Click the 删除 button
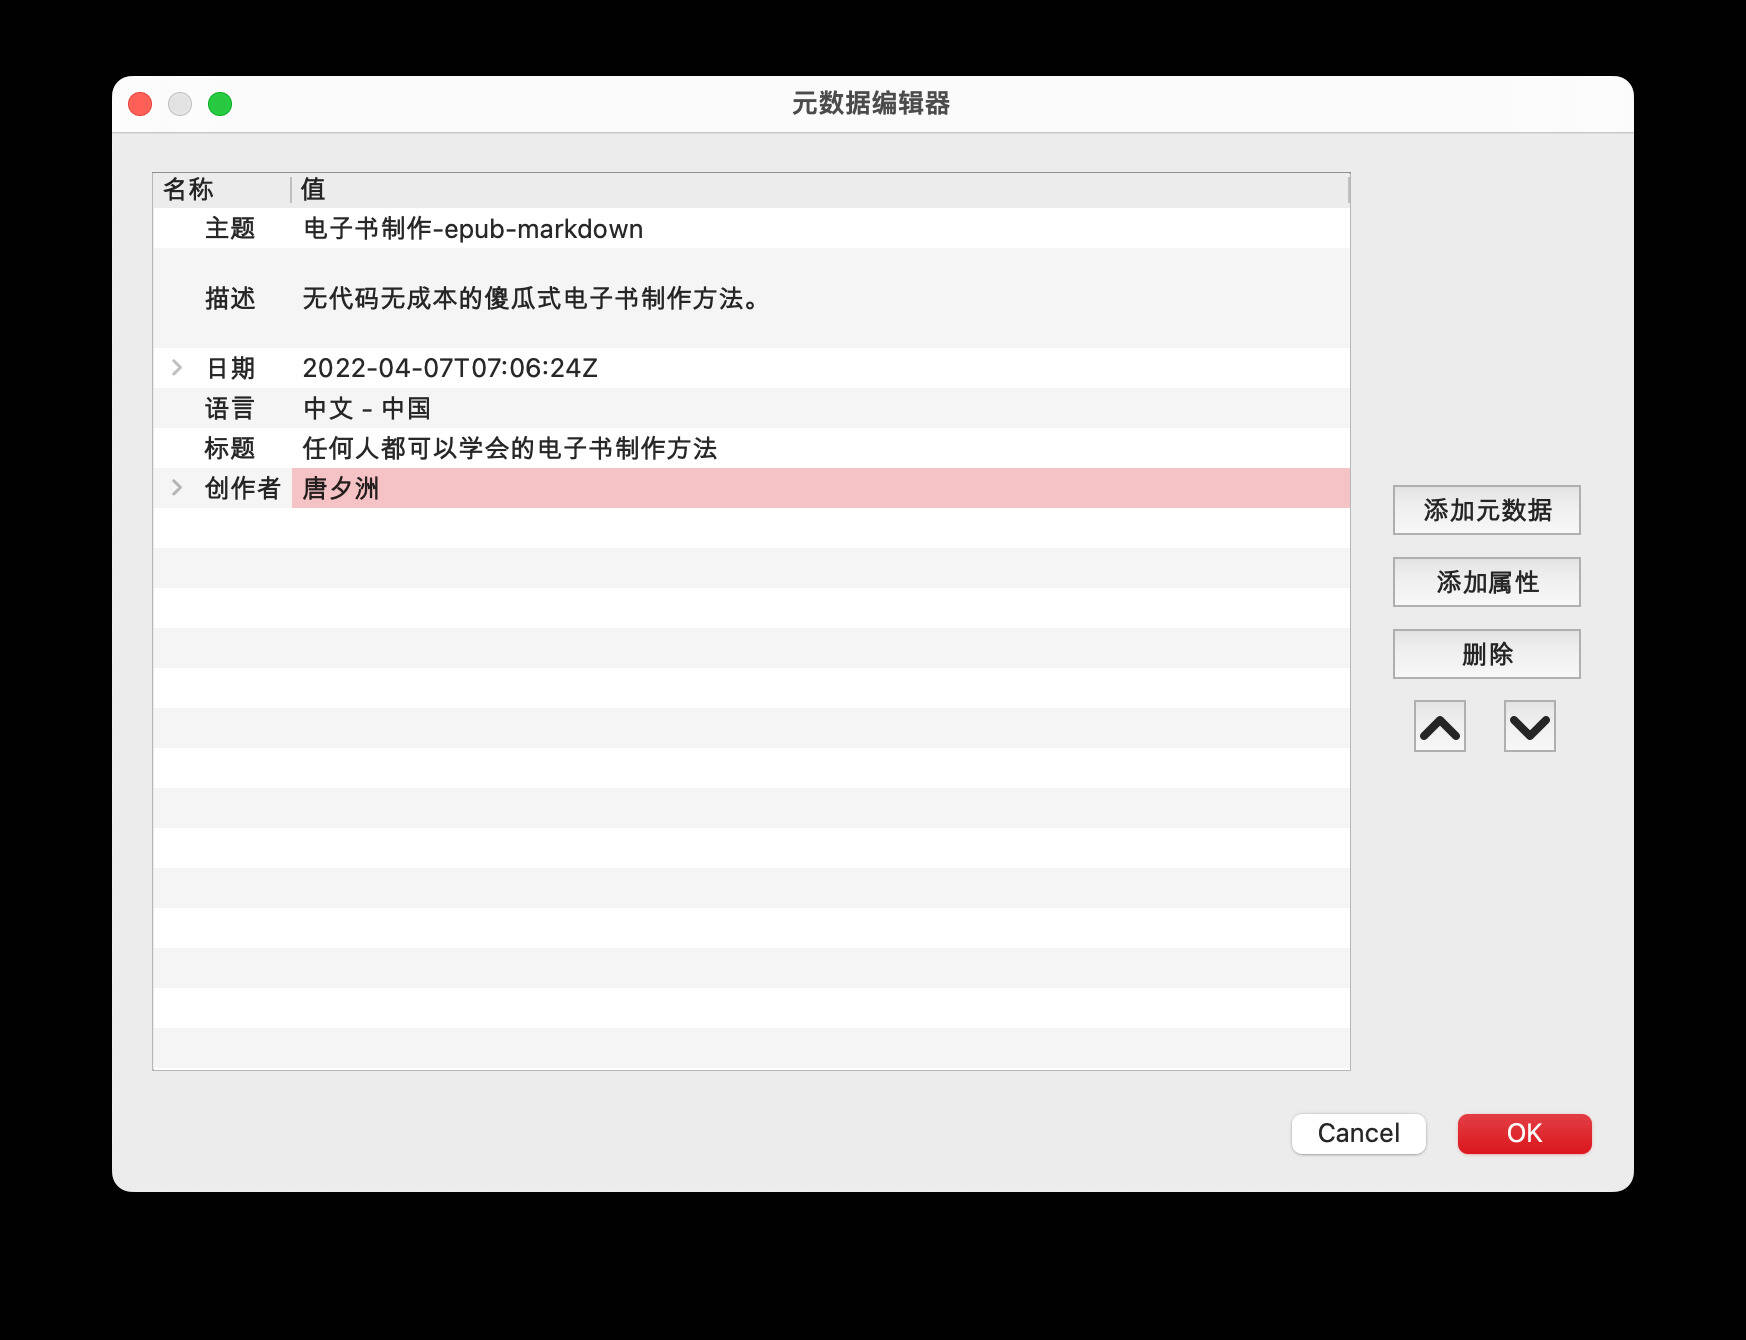Screen dimensions: 1746x1340 [x=1486, y=654]
